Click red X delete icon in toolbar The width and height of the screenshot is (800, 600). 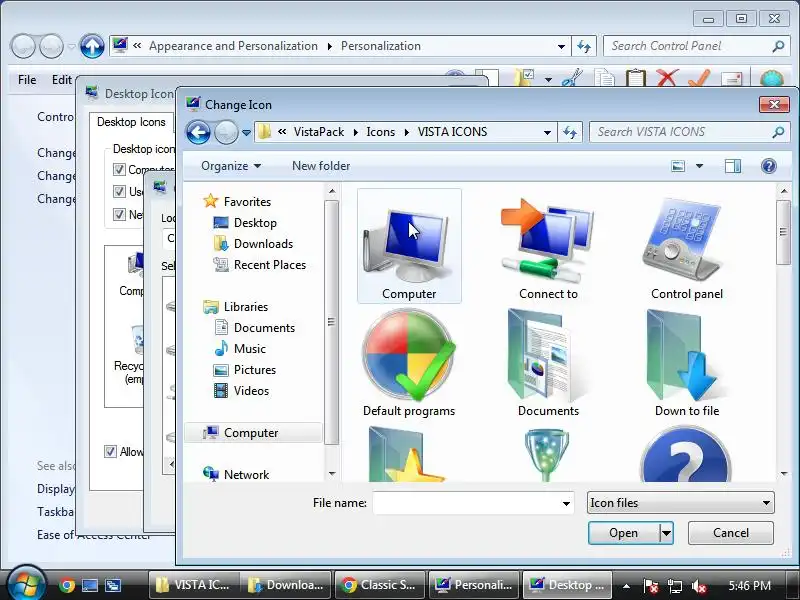coord(667,78)
